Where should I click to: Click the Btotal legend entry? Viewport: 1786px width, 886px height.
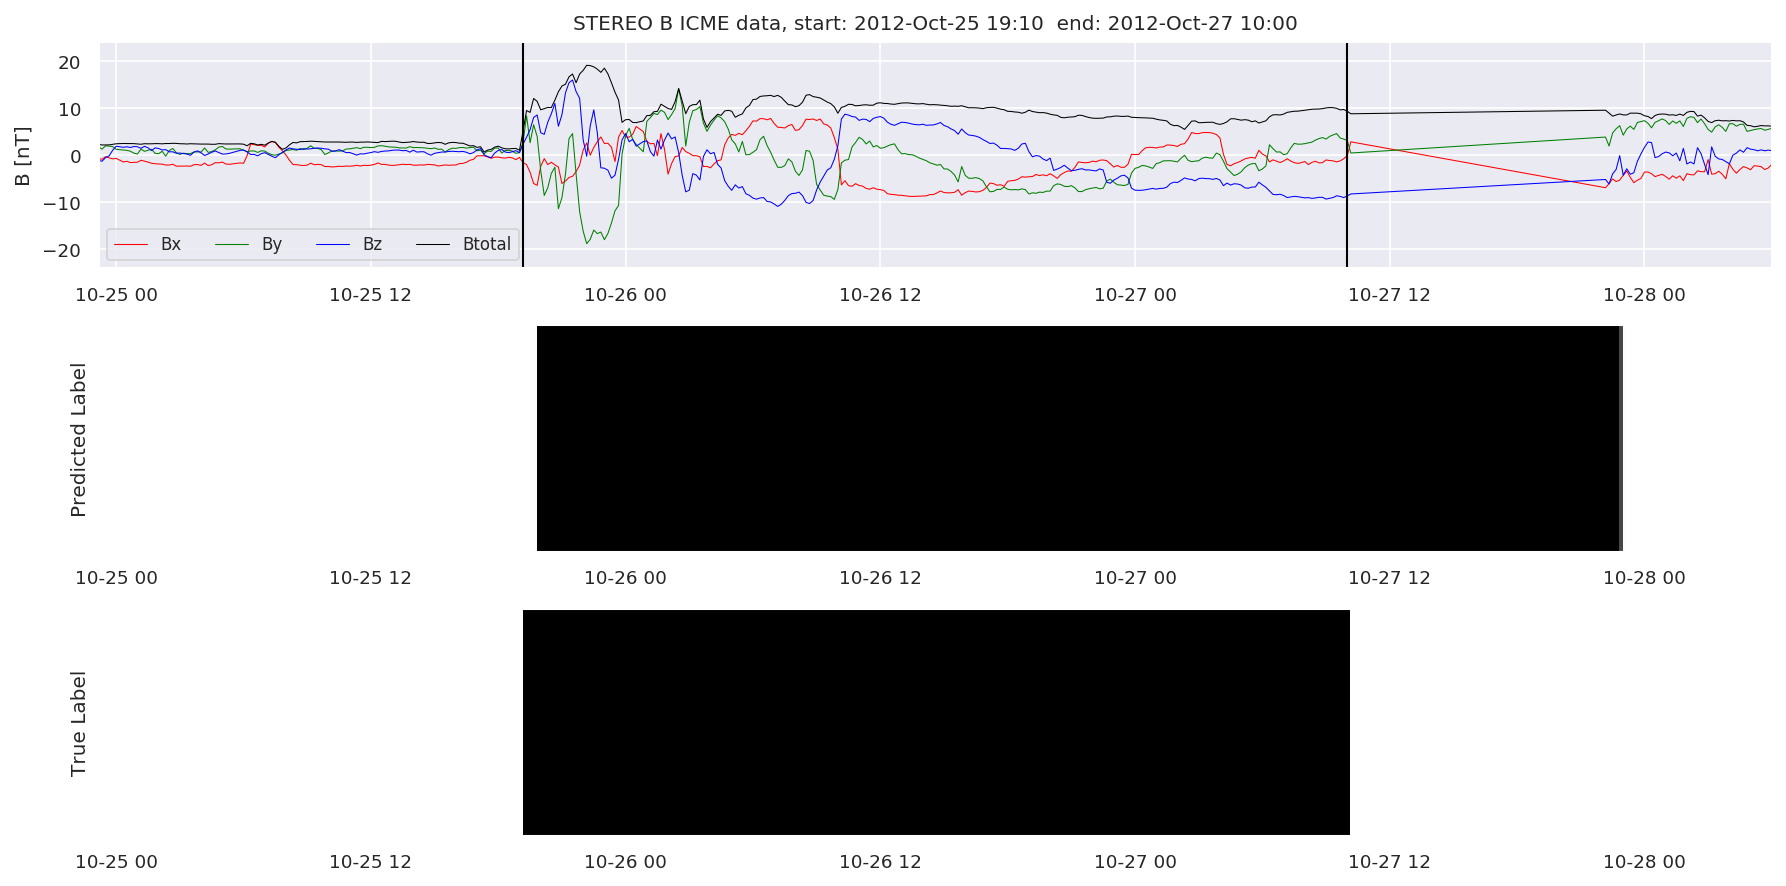pyautogui.click(x=463, y=244)
